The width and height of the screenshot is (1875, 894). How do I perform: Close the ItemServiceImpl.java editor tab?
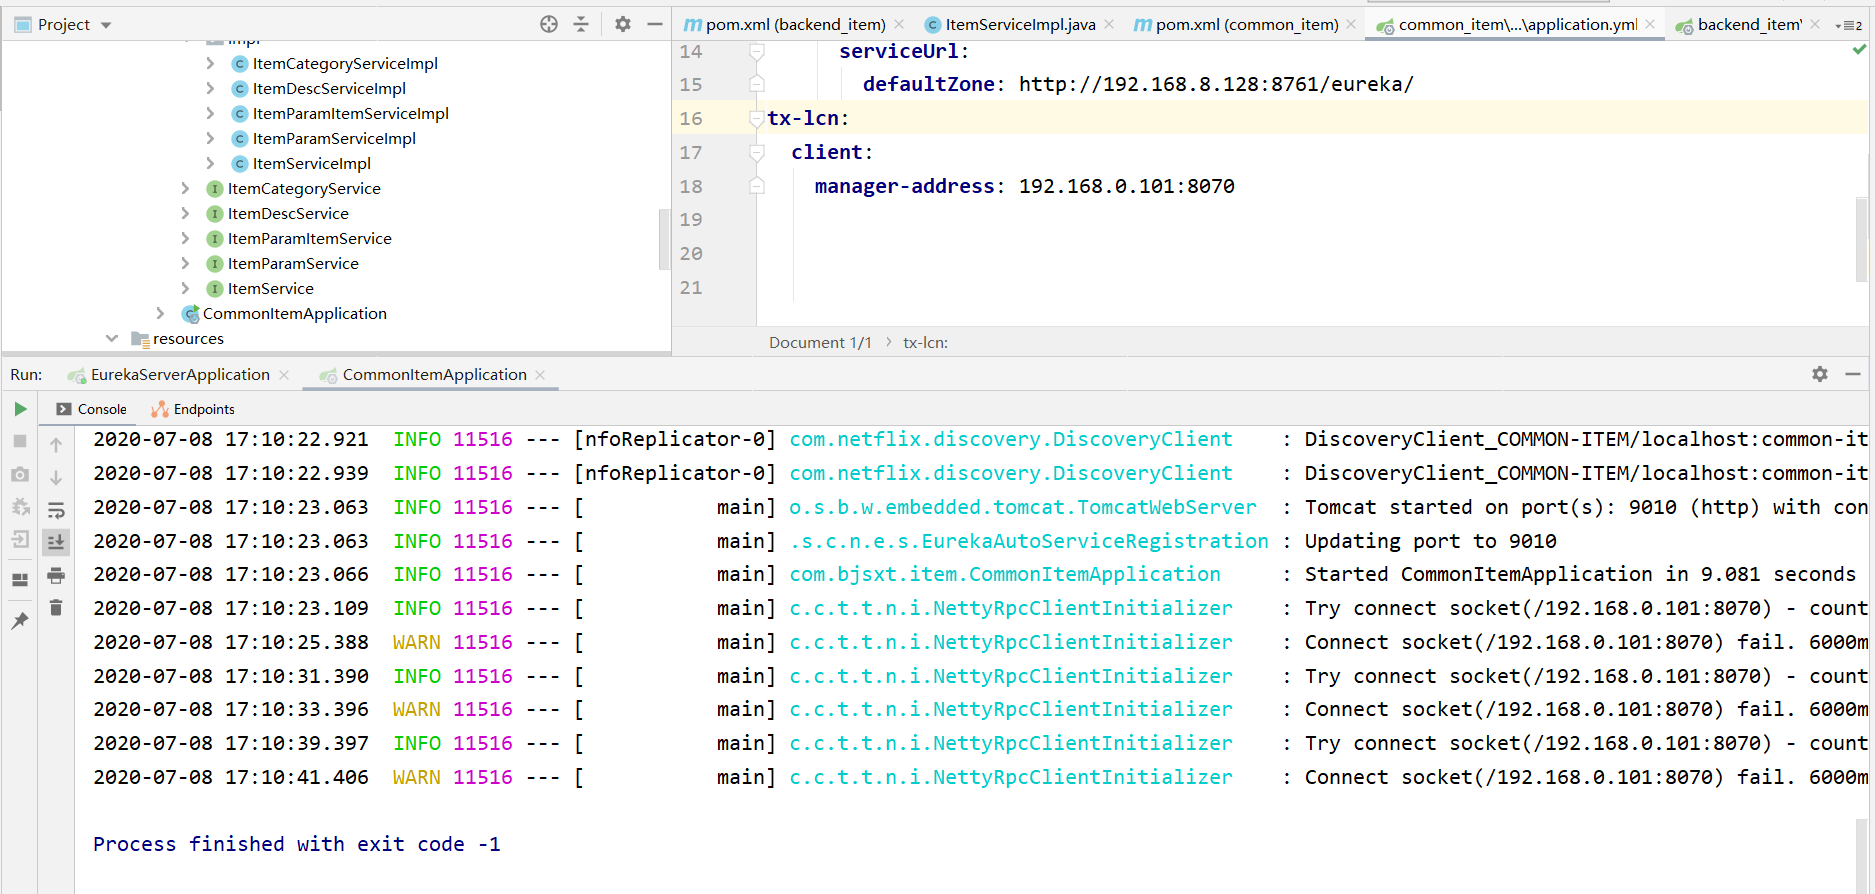point(1109,24)
